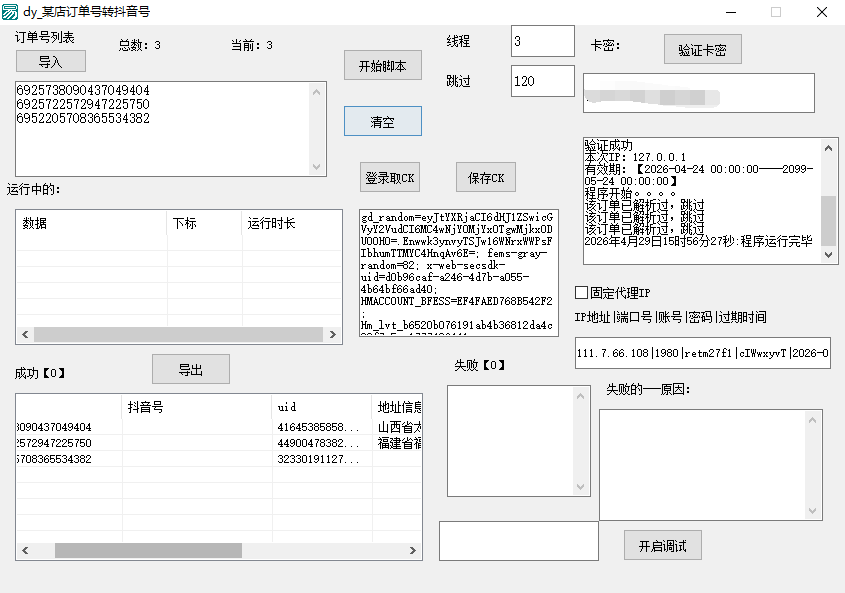This screenshot has width=845, height=593.
Task: Click 开启调试 to enable debugging
Action: click(662, 545)
